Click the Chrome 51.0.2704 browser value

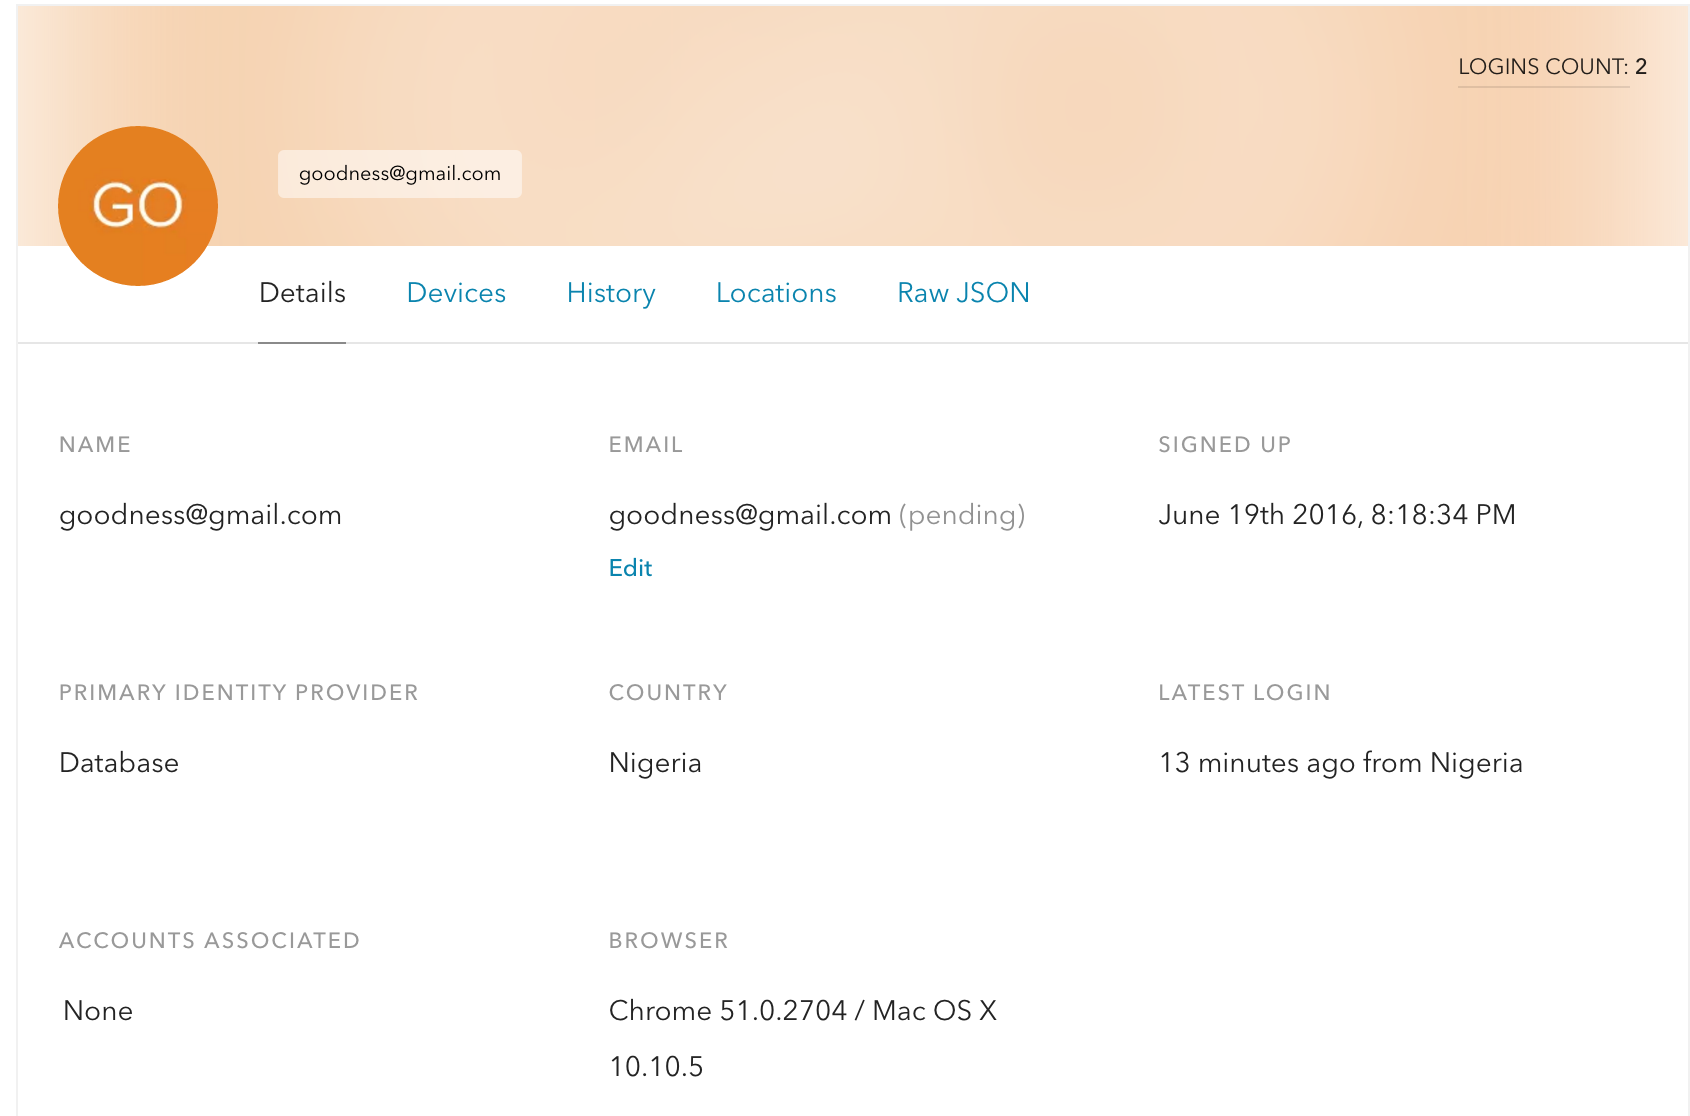803,1038
